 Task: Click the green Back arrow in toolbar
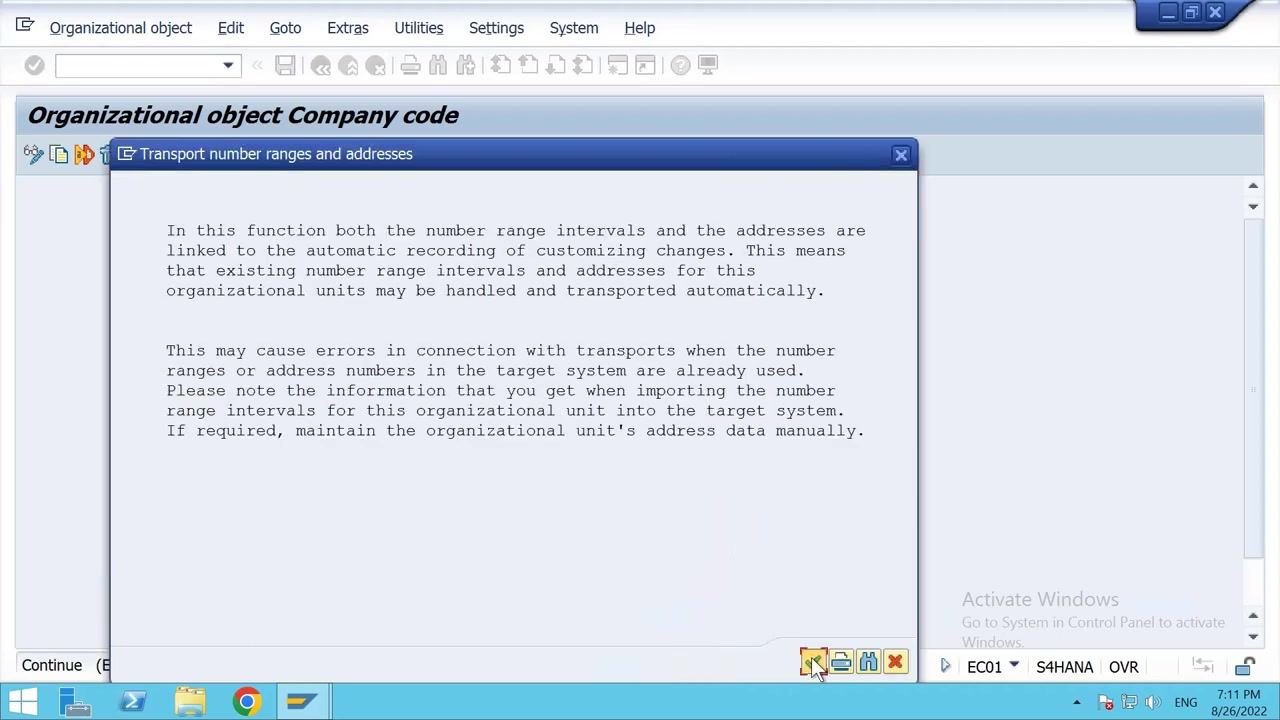point(321,66)
